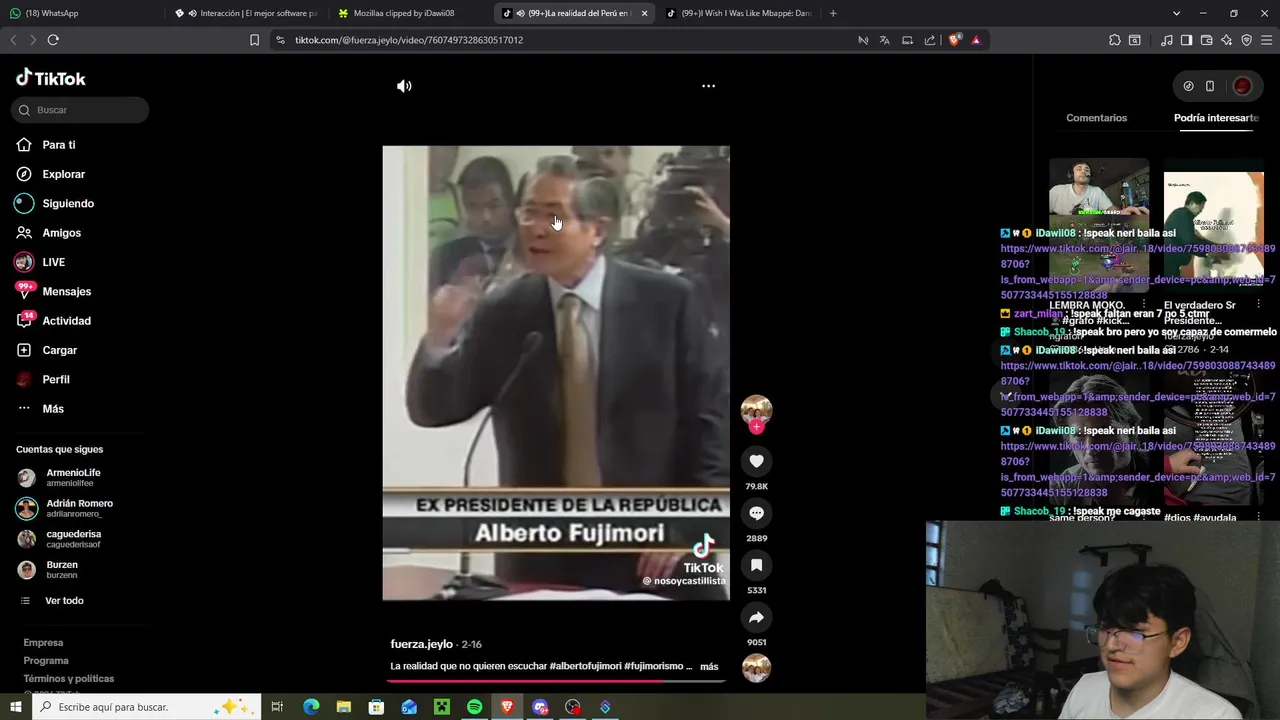Image resolution: width=1280 pixels, height=720 pixels.
Task: Switch to 'I Wish I Was Like Mbappé' tab
Action: pos(740,13)
